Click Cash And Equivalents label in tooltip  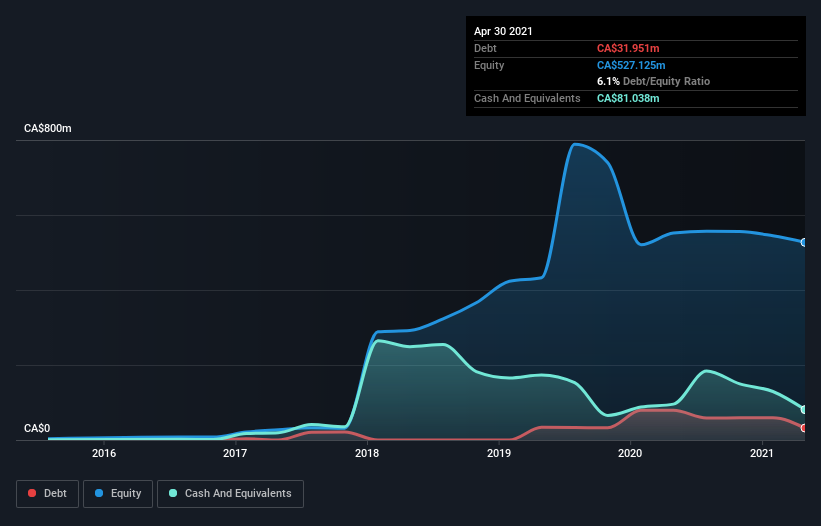pyautogui.click(x=527, y=98)
